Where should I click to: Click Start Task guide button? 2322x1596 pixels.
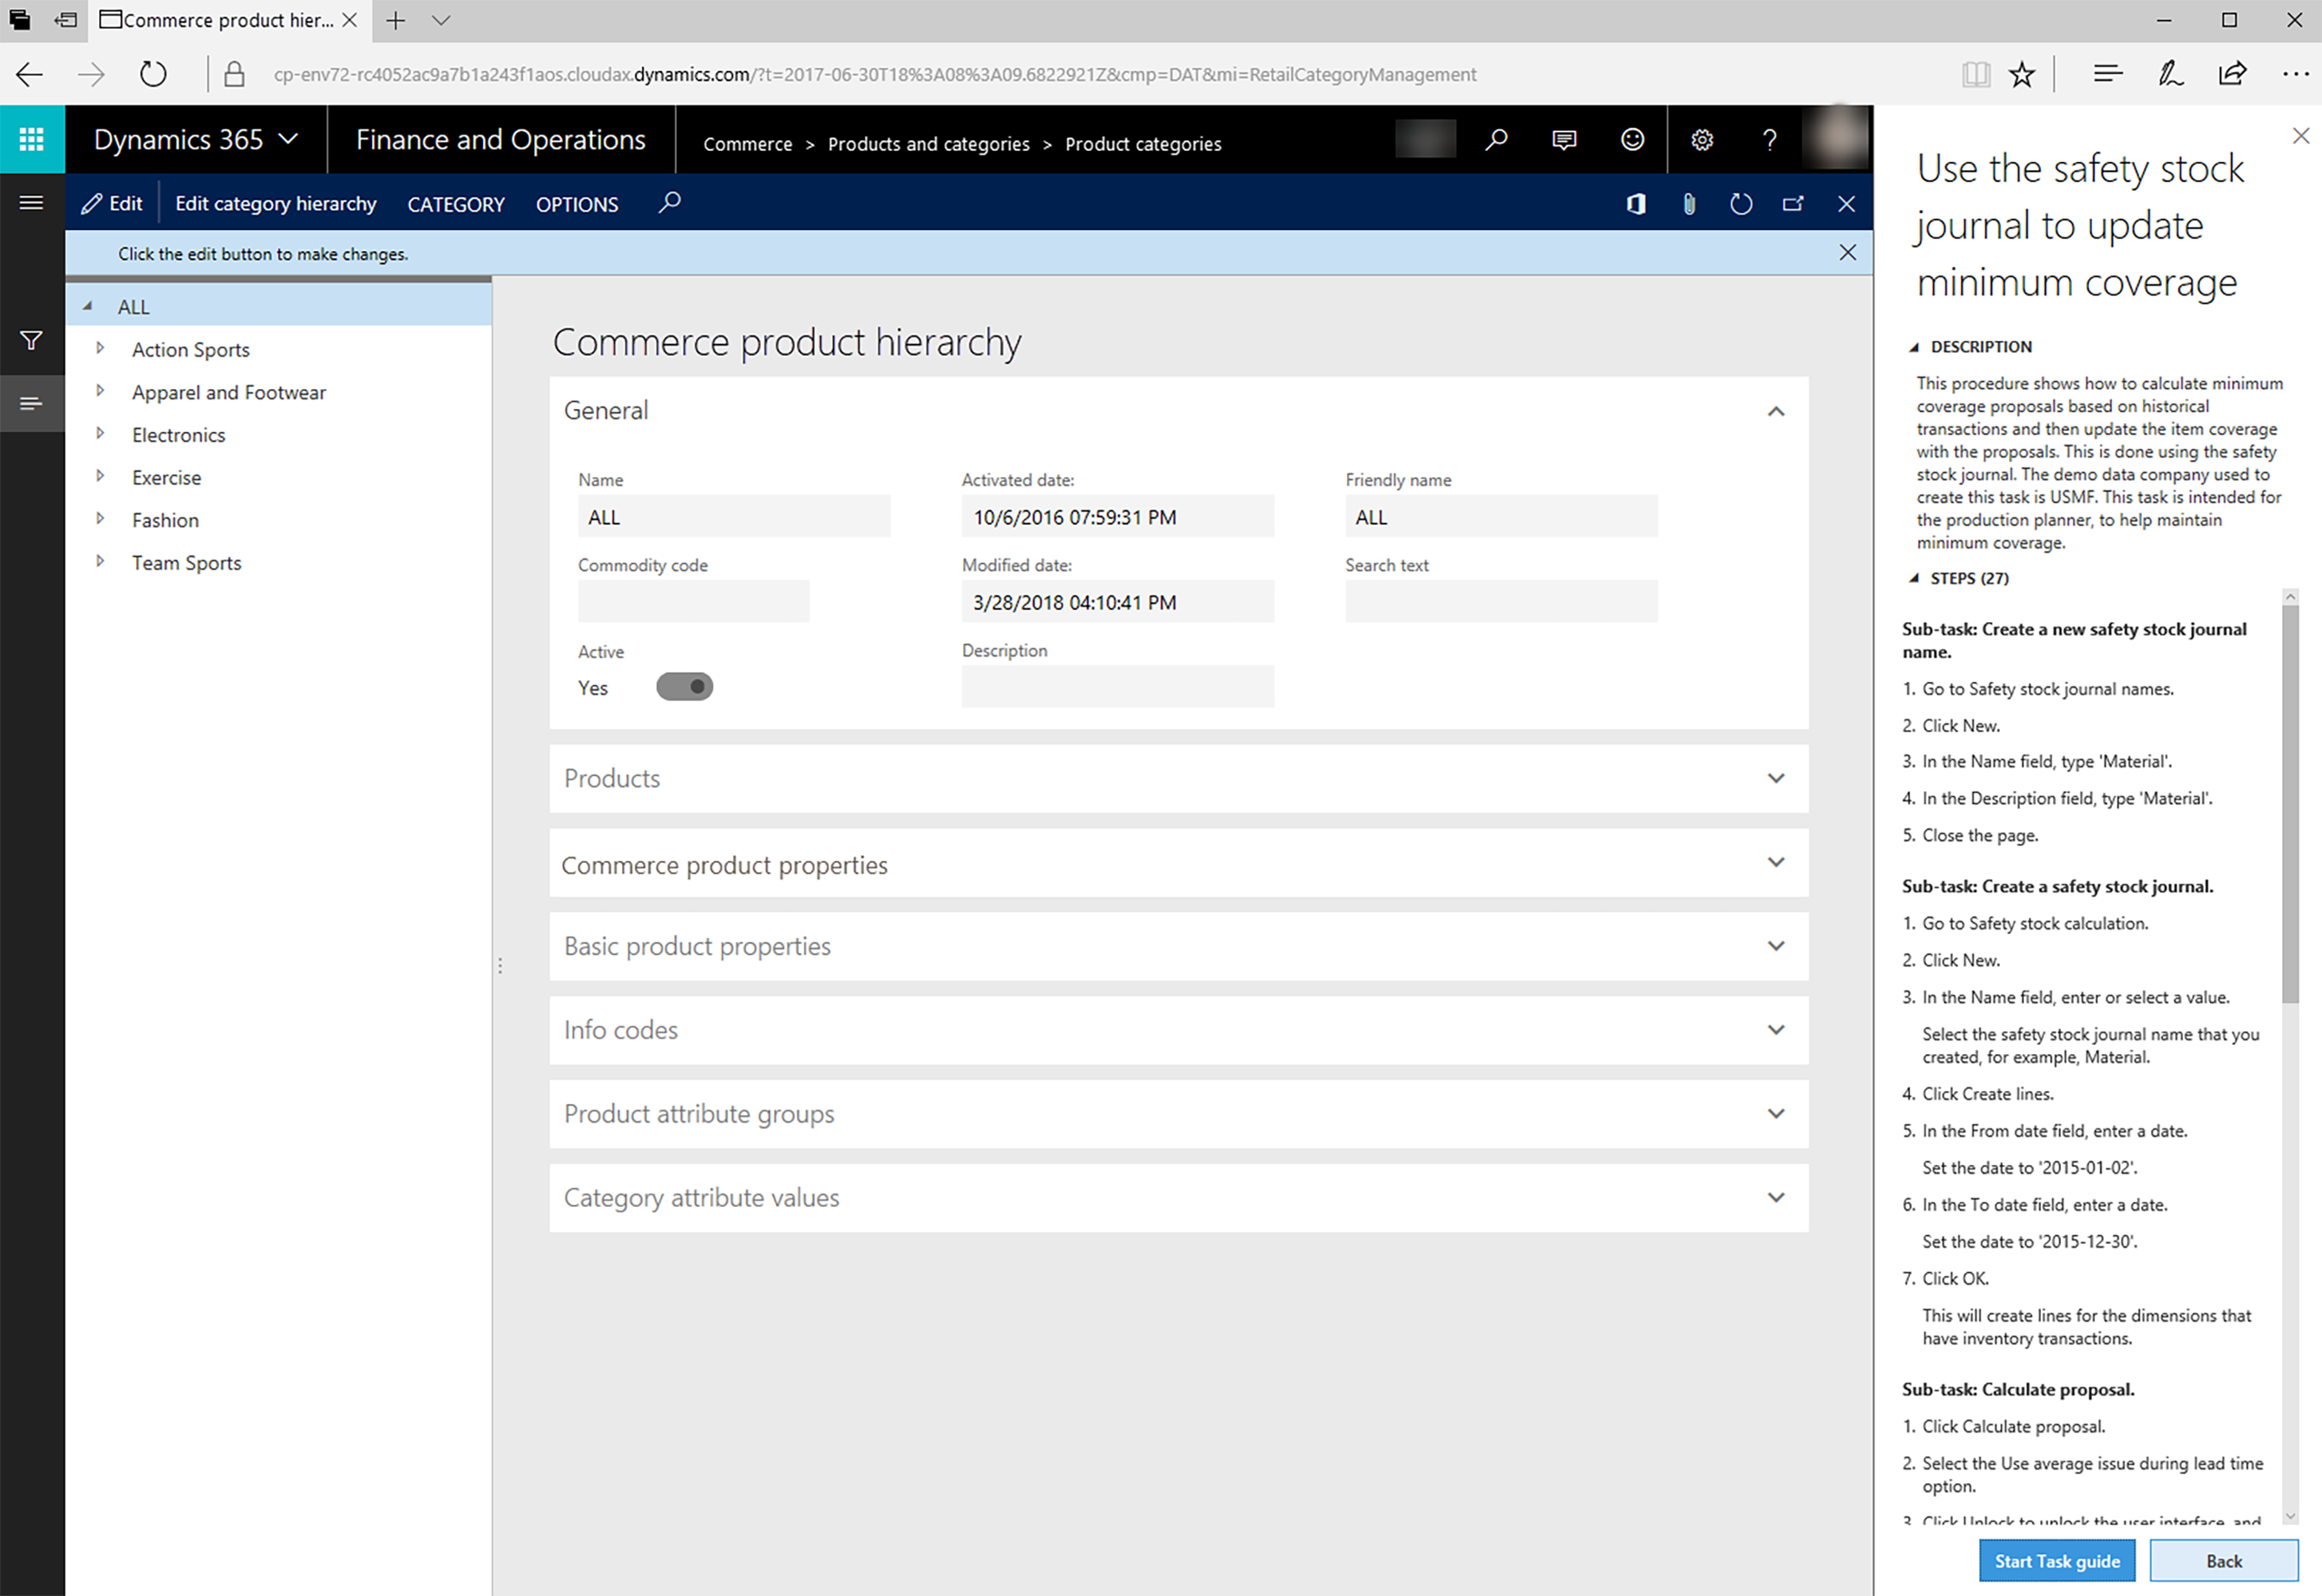(2056, 1561)
